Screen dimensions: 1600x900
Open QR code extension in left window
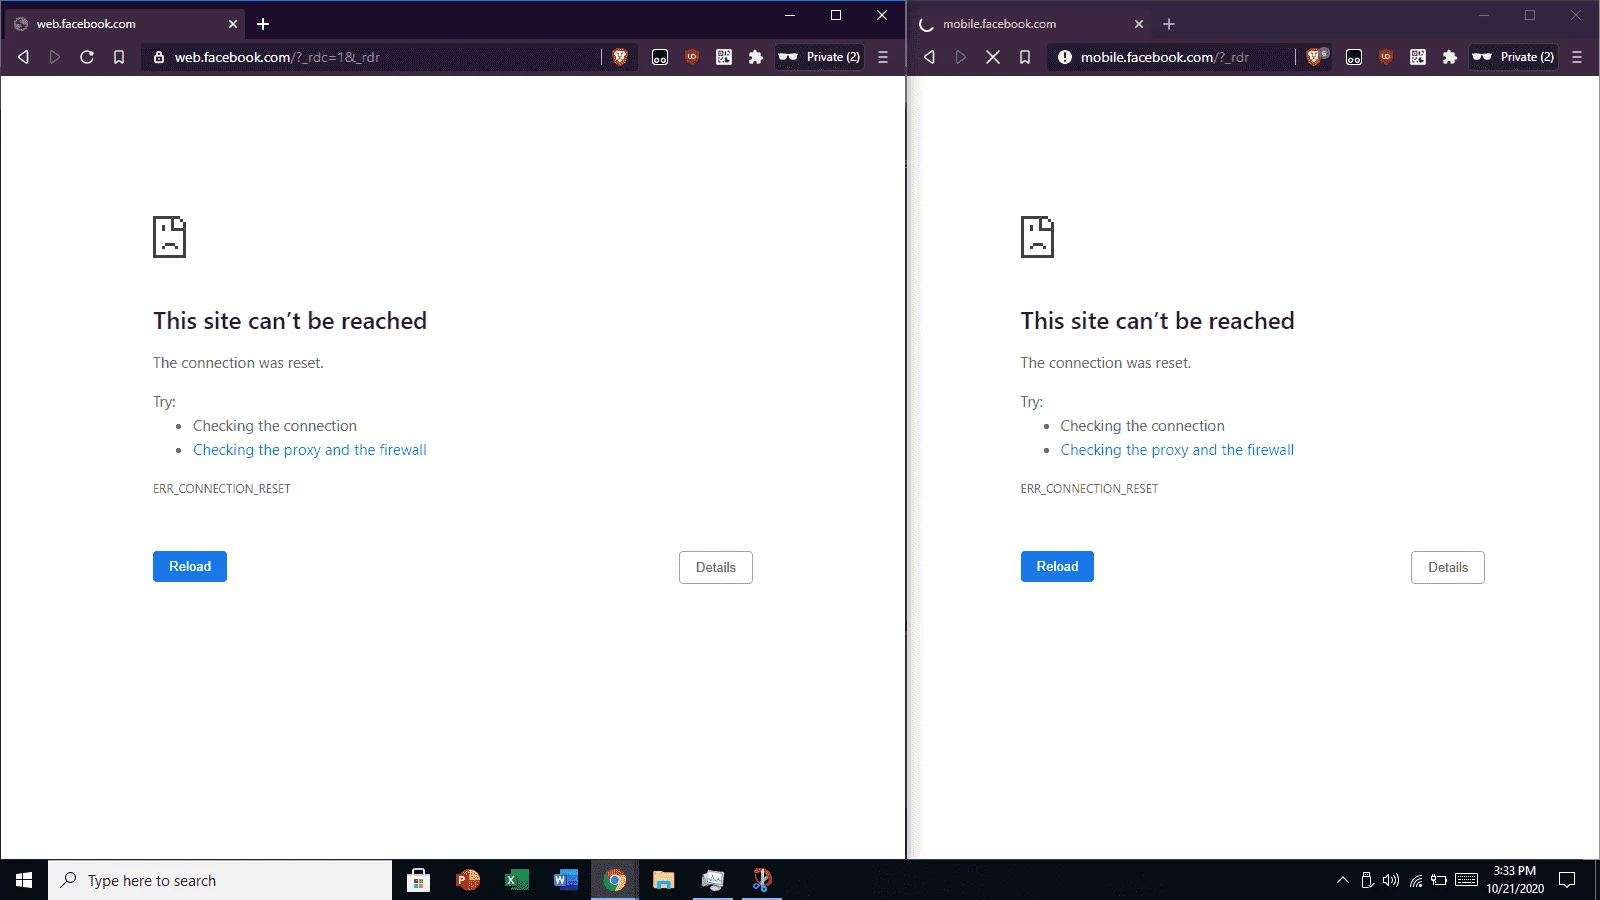(x=724, y=57)
